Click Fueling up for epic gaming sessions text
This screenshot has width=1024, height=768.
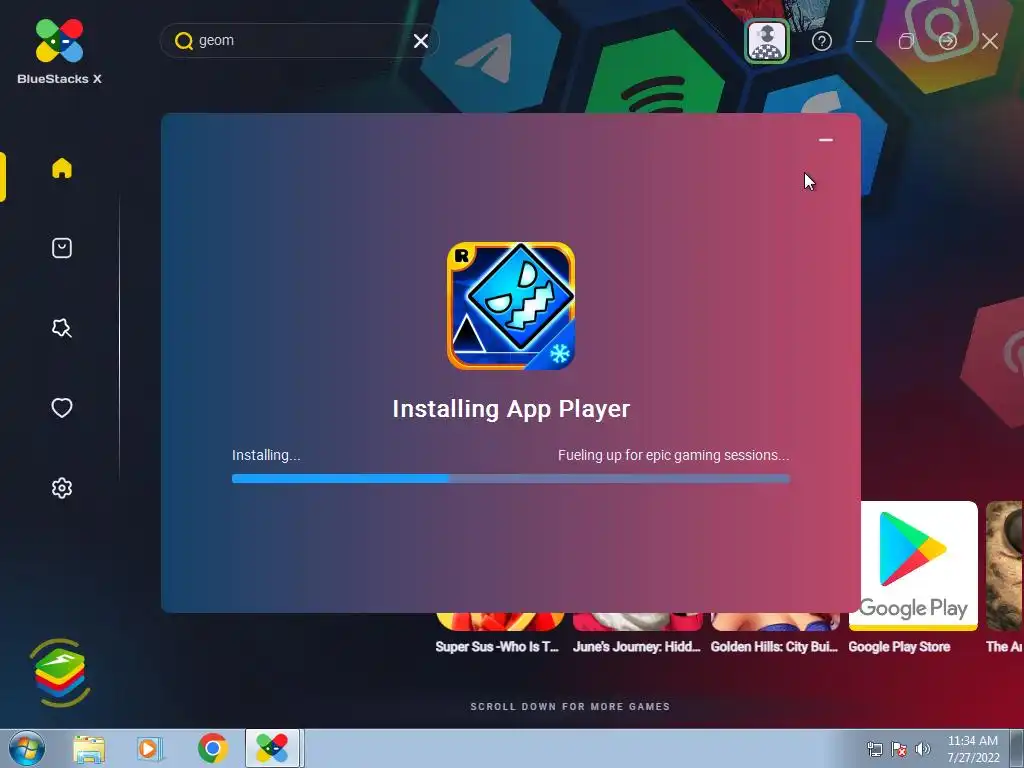point(673,455)
